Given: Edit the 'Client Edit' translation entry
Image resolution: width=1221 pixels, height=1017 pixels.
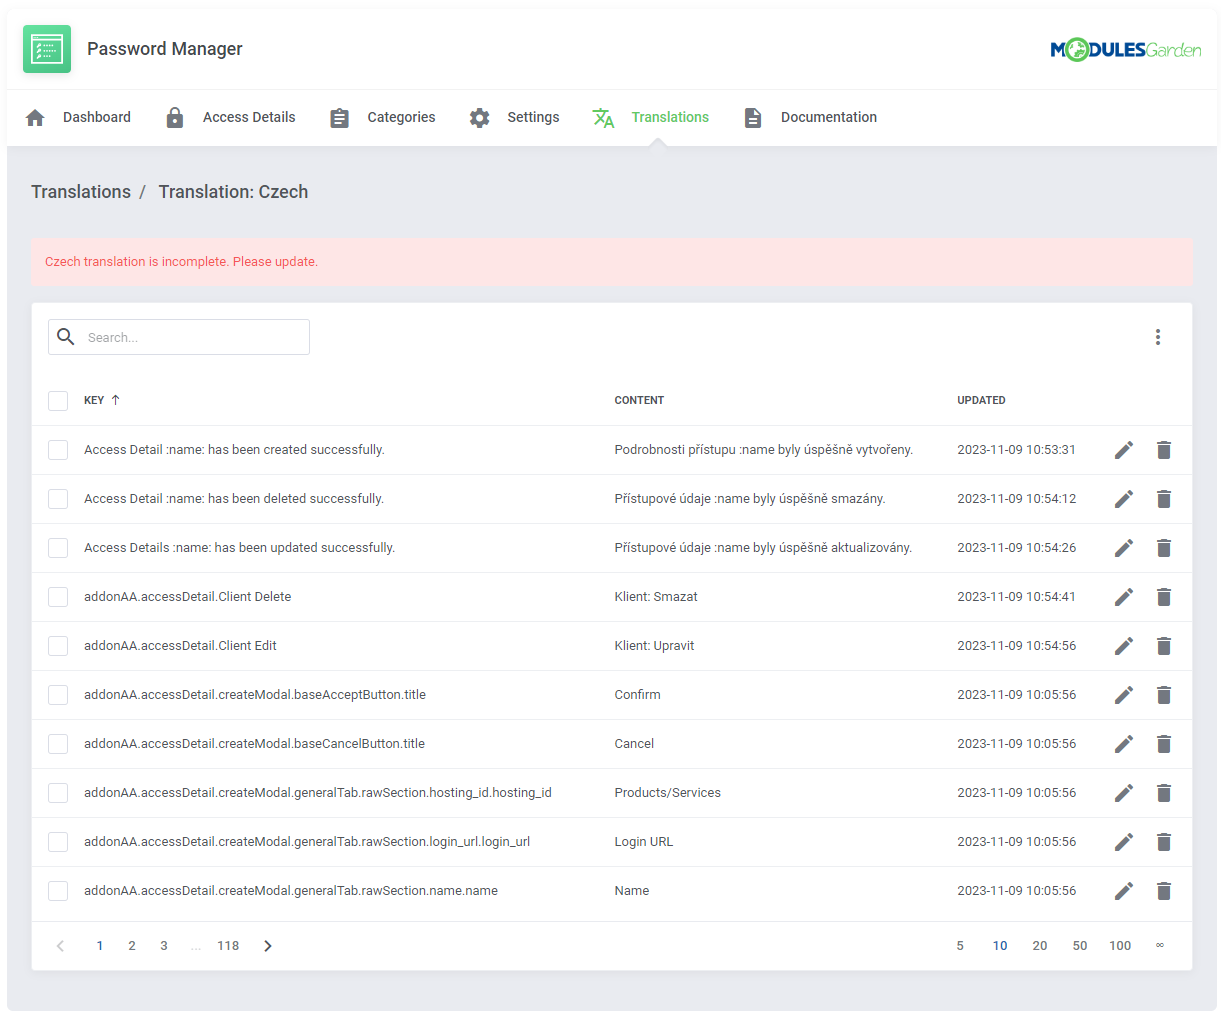Looking at the screenshot, I should pyautogui.click(x=1124, y=646).
